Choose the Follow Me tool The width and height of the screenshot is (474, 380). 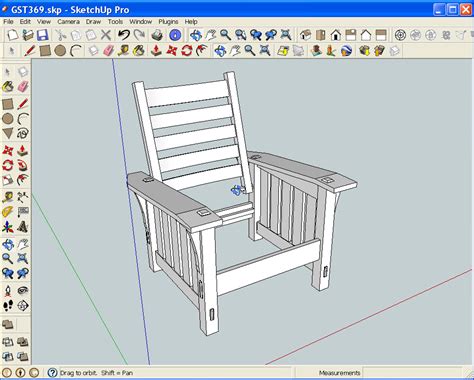click(x=23, y=165)
